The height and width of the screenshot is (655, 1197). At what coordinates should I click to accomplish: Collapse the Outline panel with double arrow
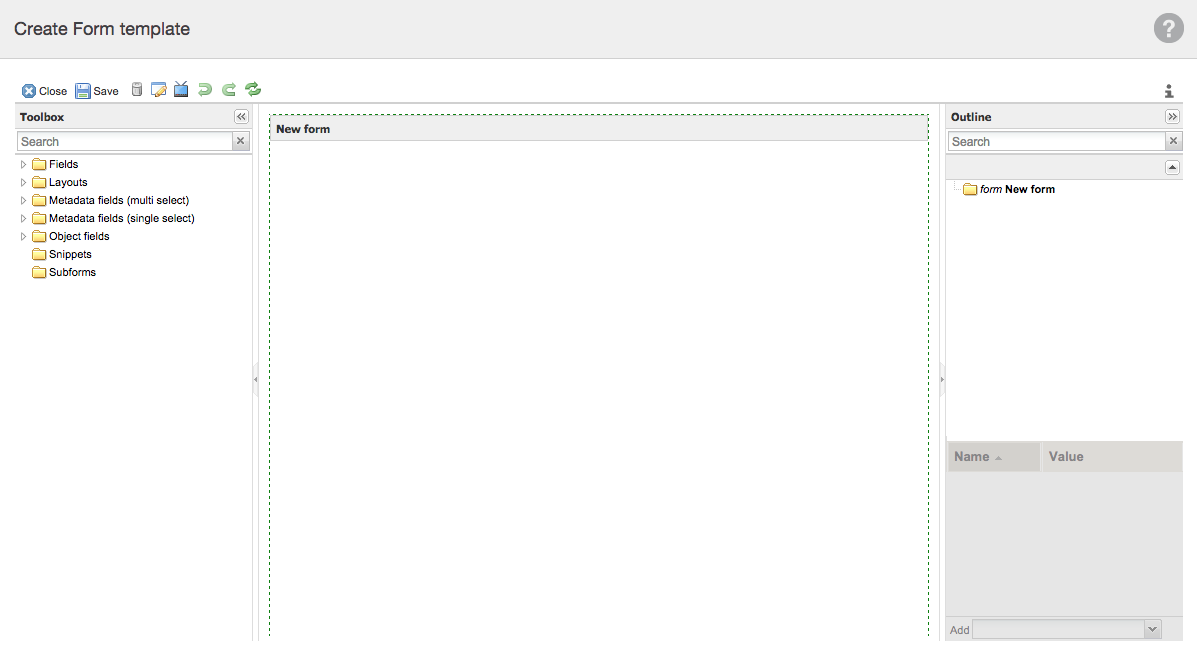tap(1172, 117)
